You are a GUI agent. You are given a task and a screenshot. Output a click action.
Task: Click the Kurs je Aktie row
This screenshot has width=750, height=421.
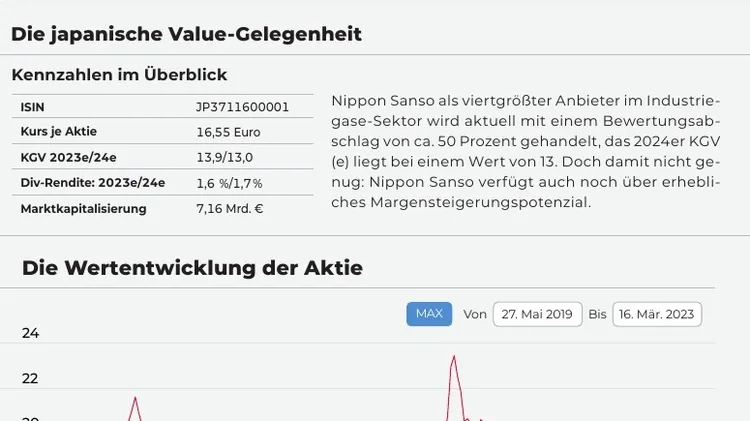pyautogui.click(x=163, y=132)
